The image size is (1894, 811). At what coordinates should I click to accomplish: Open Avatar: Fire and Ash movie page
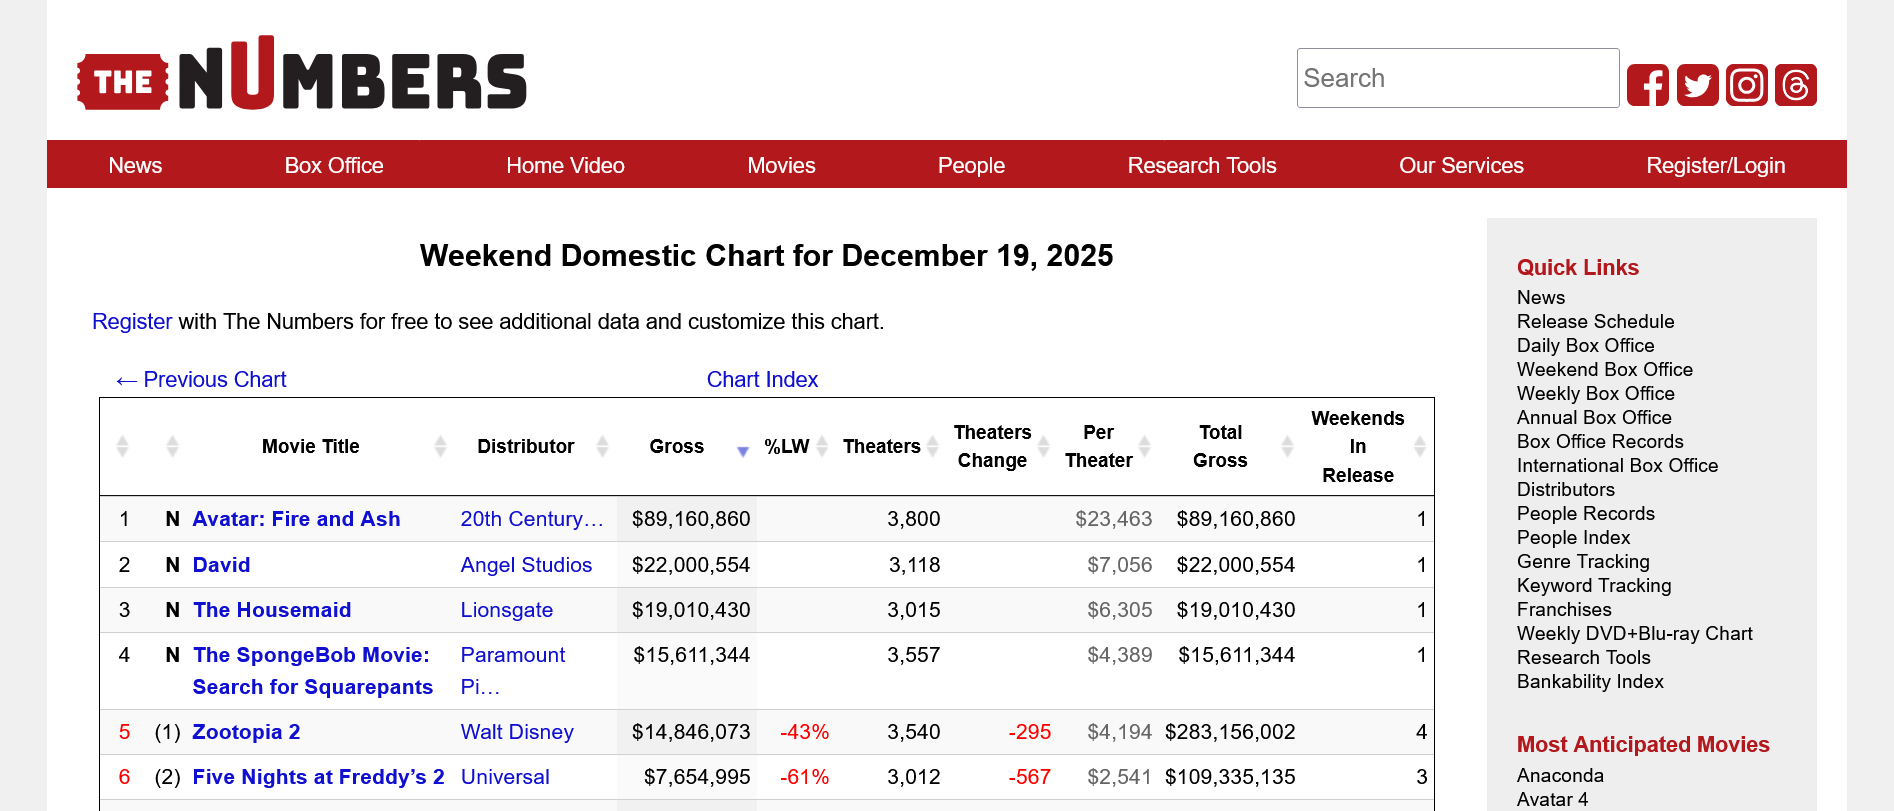296,519
